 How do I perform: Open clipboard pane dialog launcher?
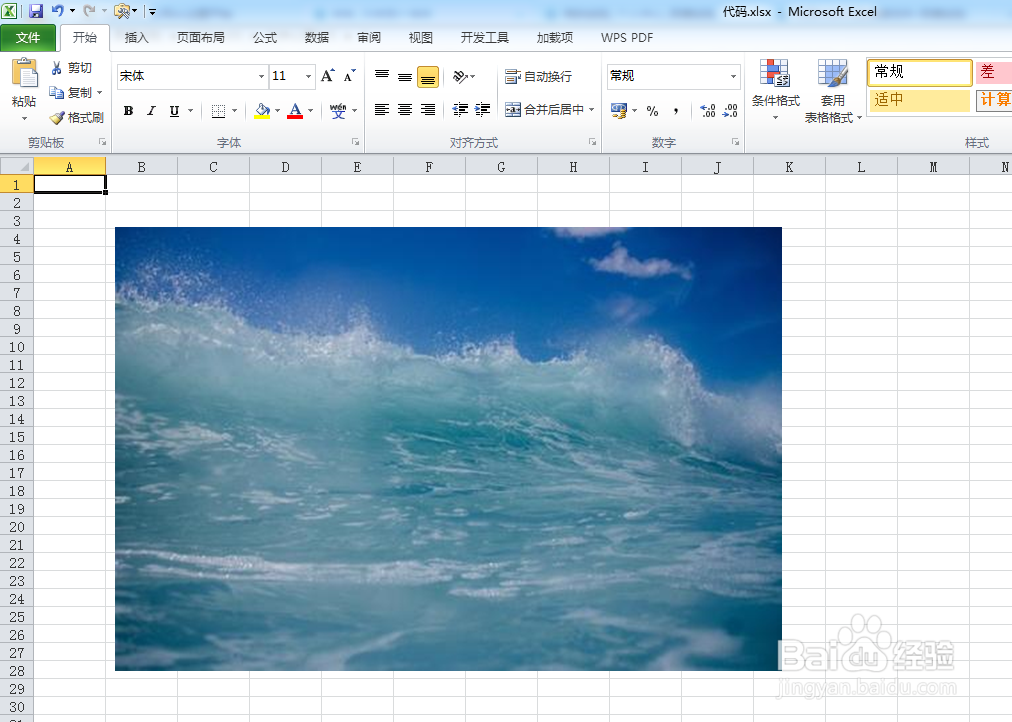click(x=102, y=141)
